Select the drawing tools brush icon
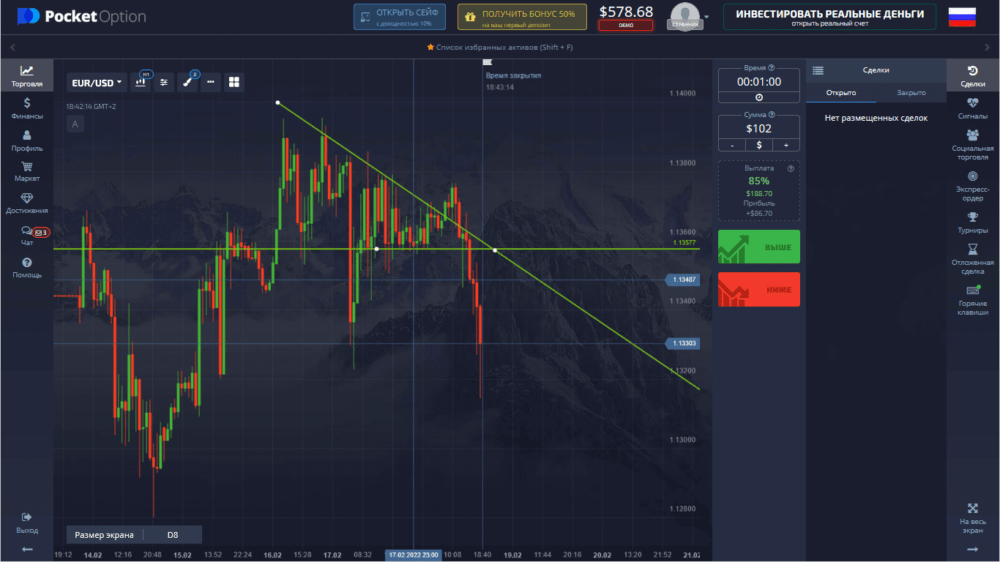 pos(187,83)
